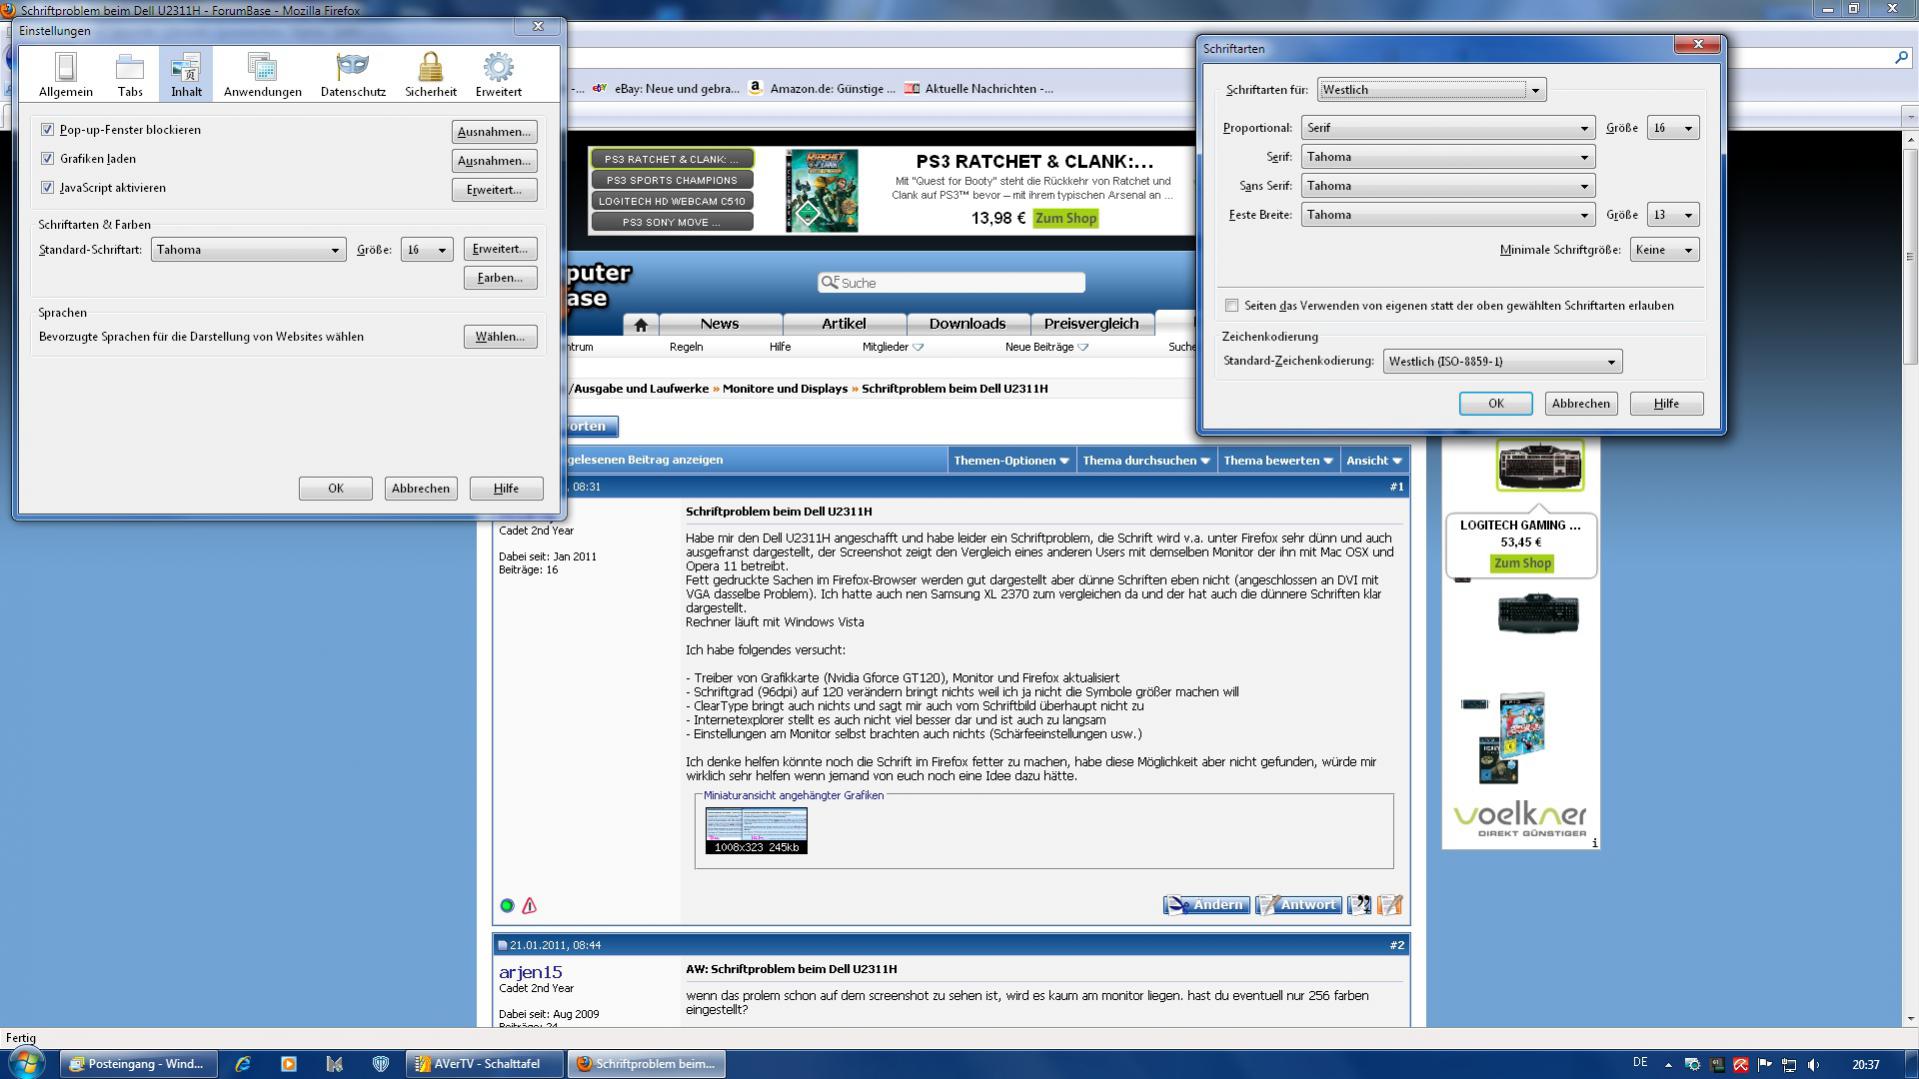This screenshot has height=1079, width=1919.
Task: Open the Downloads tab on ComputerBase
Action: pyautogui.click(x=967, y=324)
